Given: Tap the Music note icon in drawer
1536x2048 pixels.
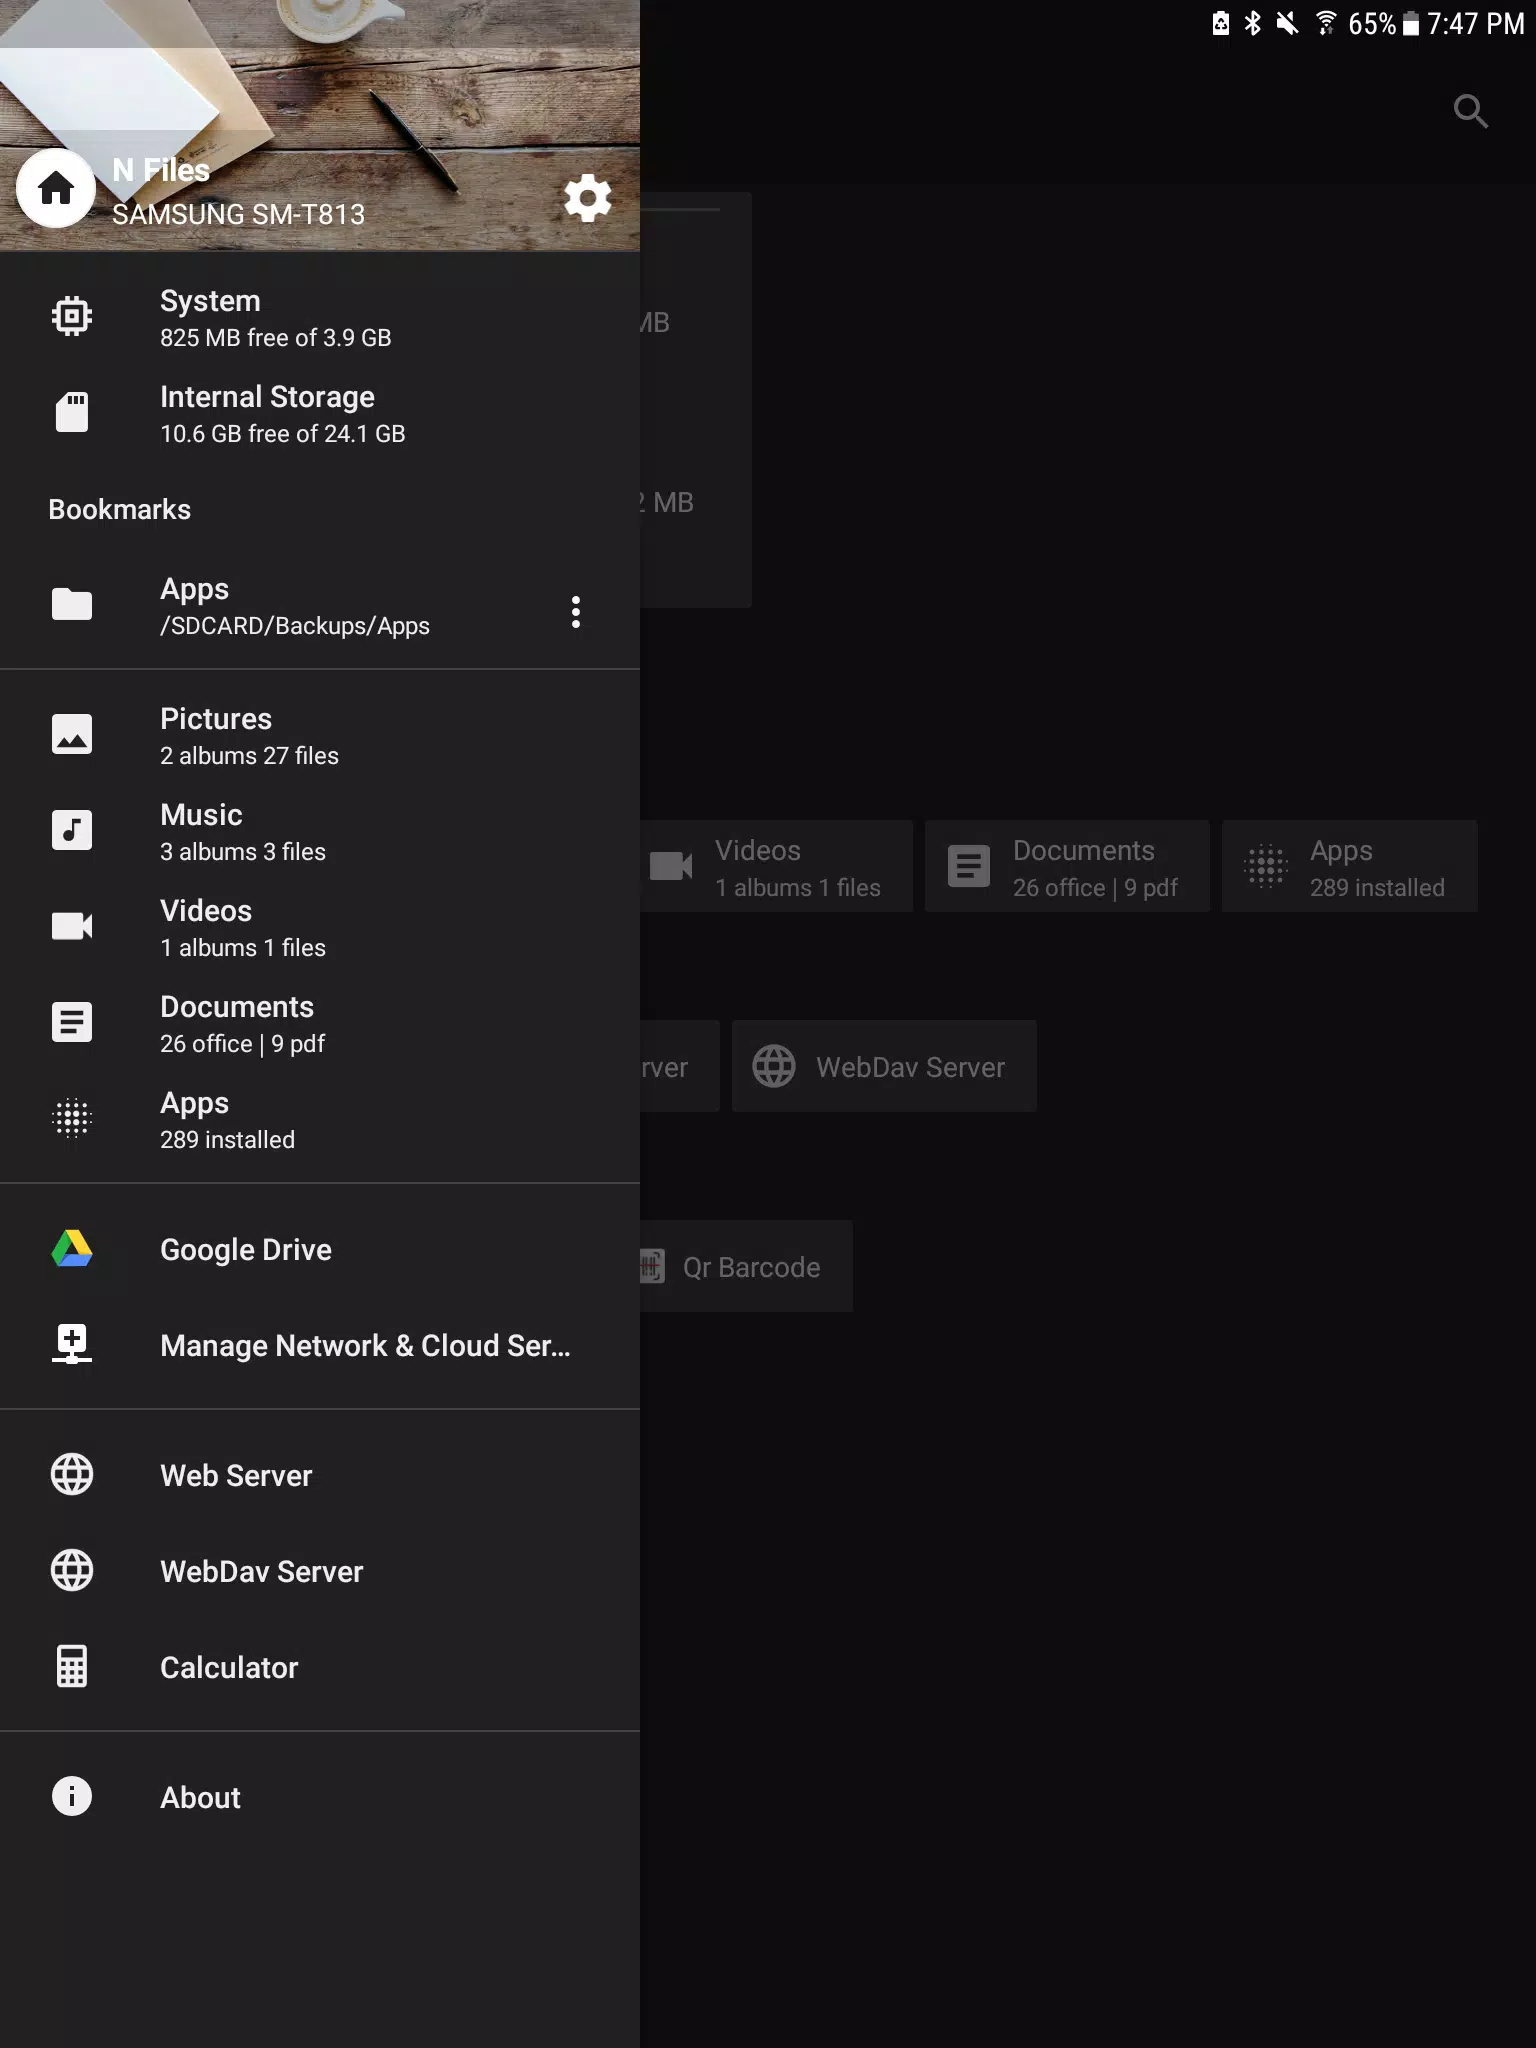Looking at the screenshot, I should (x=72, y=830).
